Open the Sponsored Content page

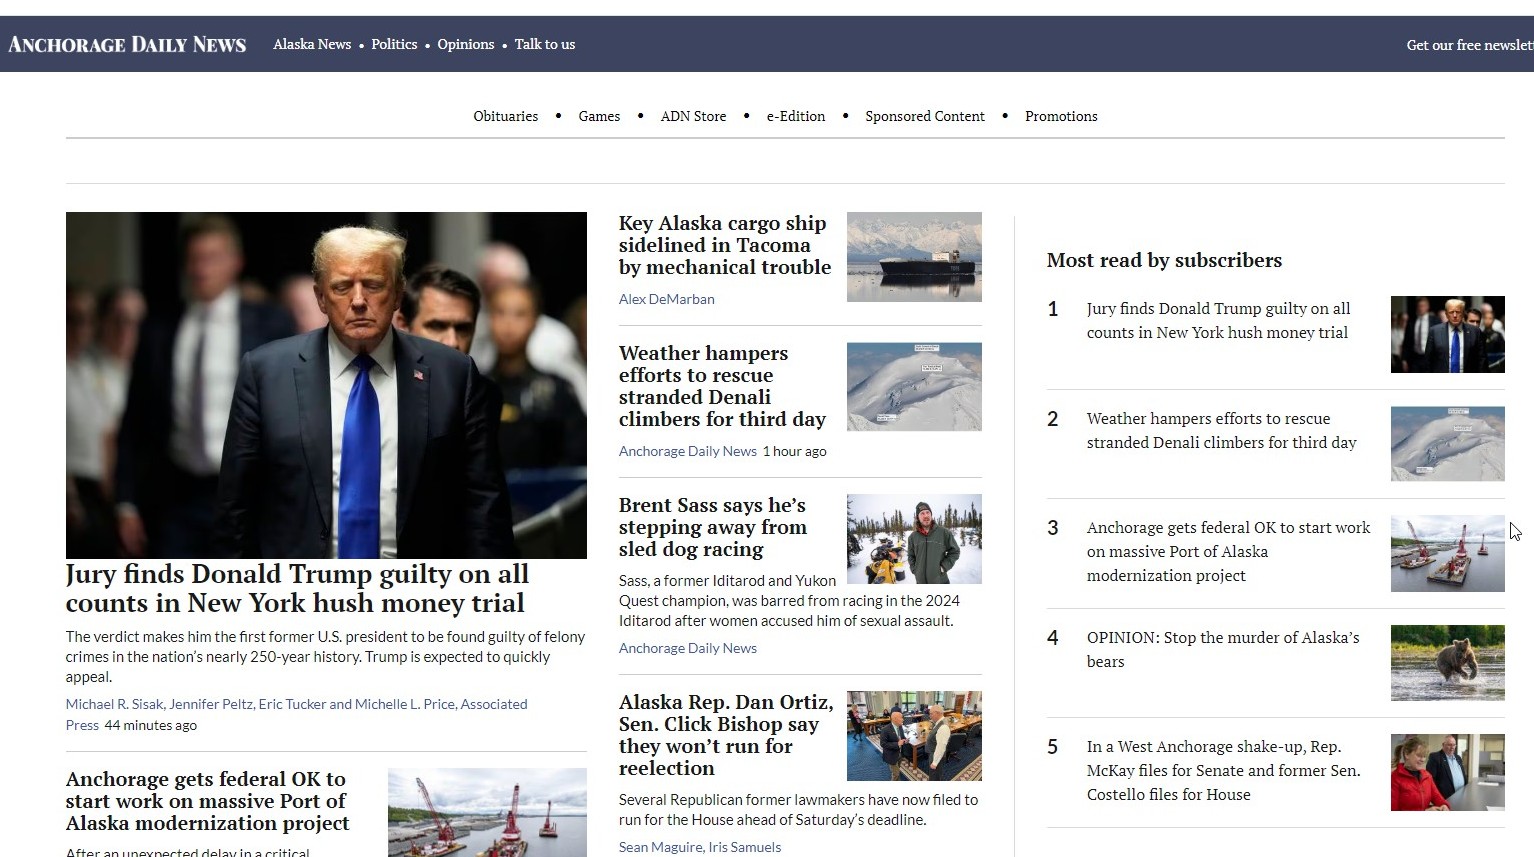pos(924,116)
